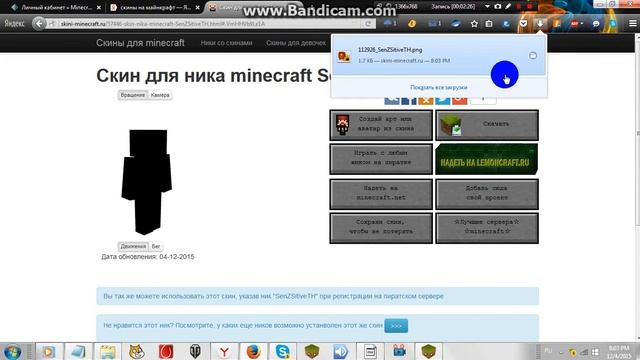Viewport: 640px width, 360px height.
Task: Click 'Играть с любым ником' button
Action: [381, 159]
